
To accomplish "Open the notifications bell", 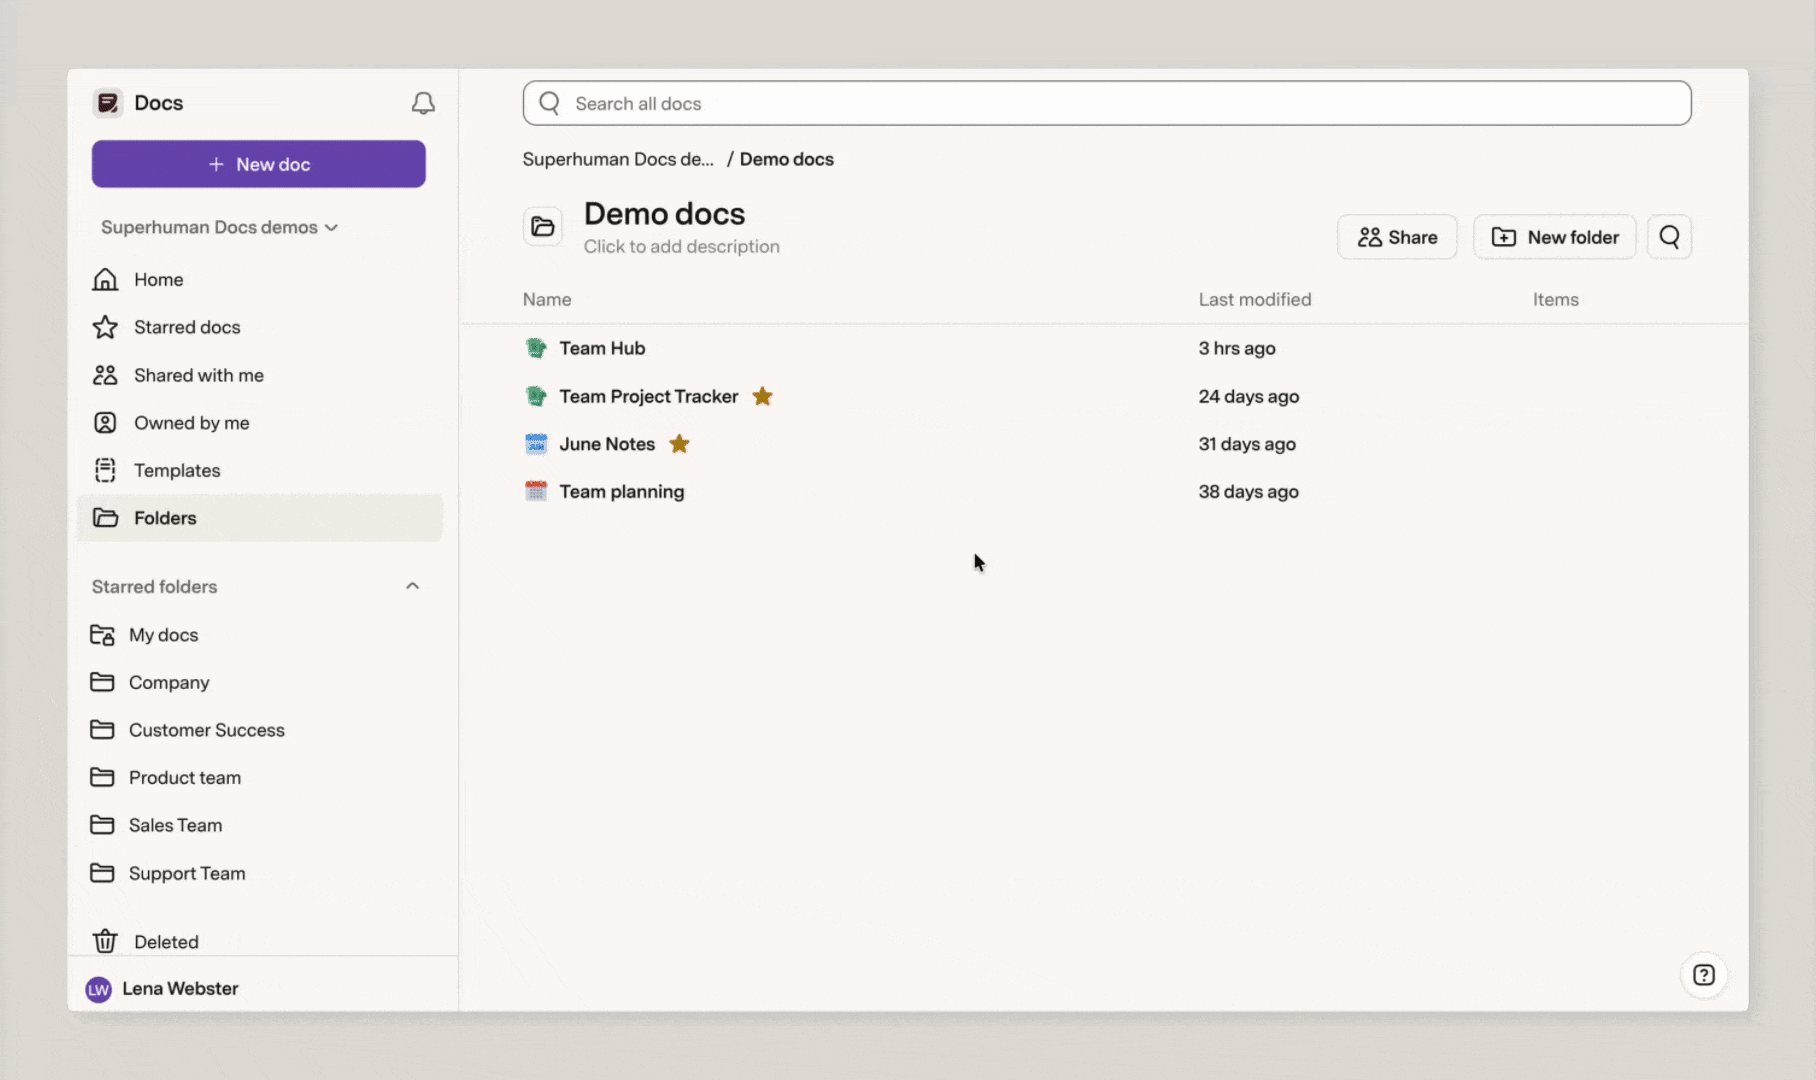I will [x=423, y=103].
